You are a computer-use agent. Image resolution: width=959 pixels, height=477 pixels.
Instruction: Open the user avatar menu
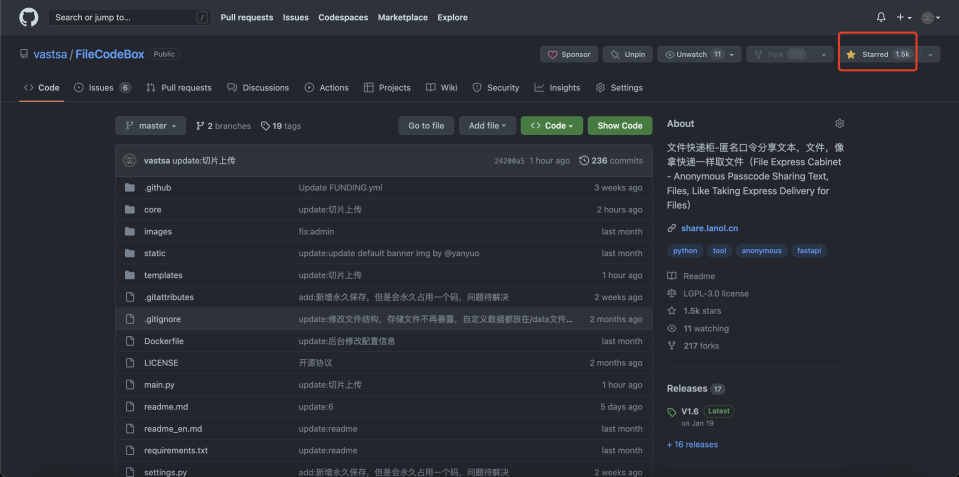[931, 18]
